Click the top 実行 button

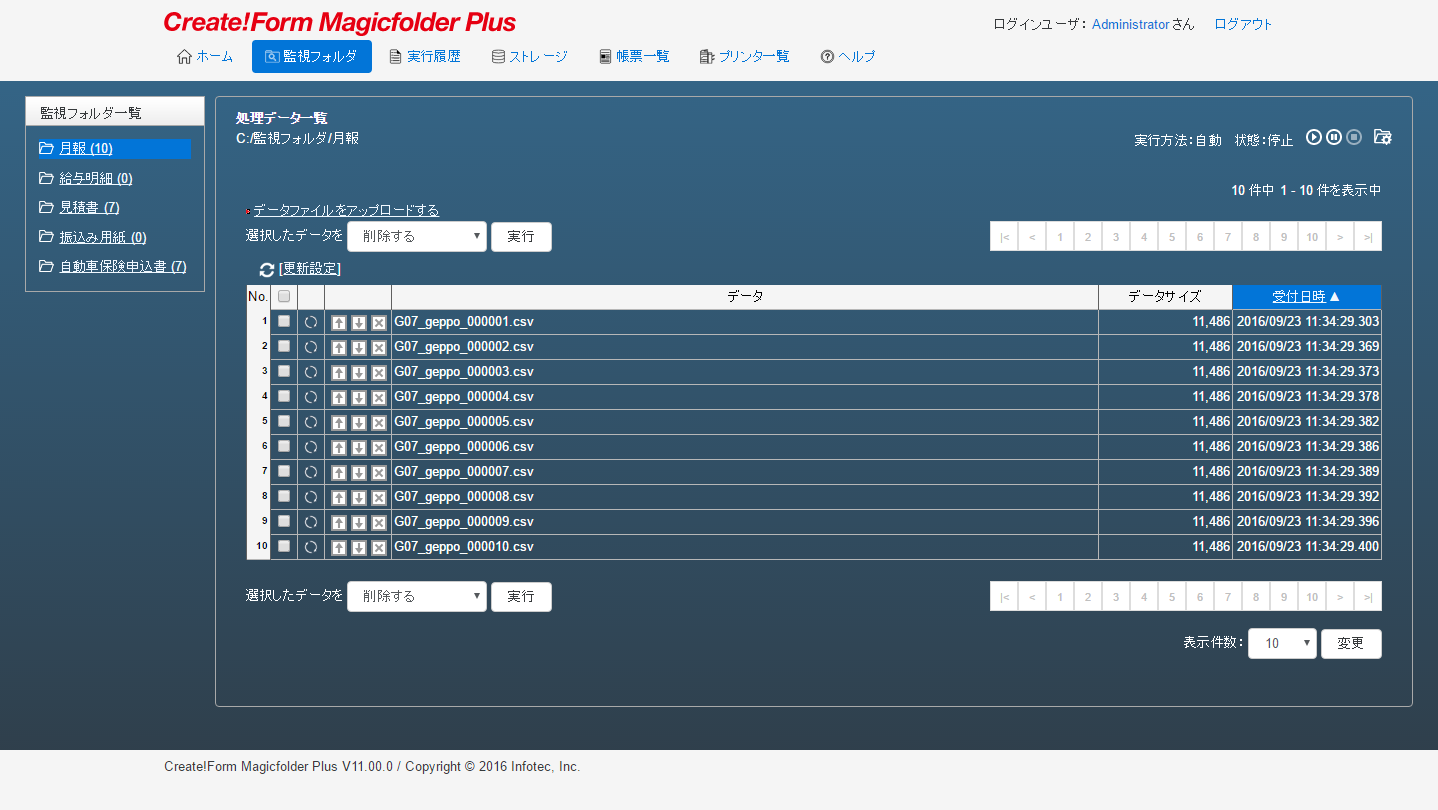point(521,237)
